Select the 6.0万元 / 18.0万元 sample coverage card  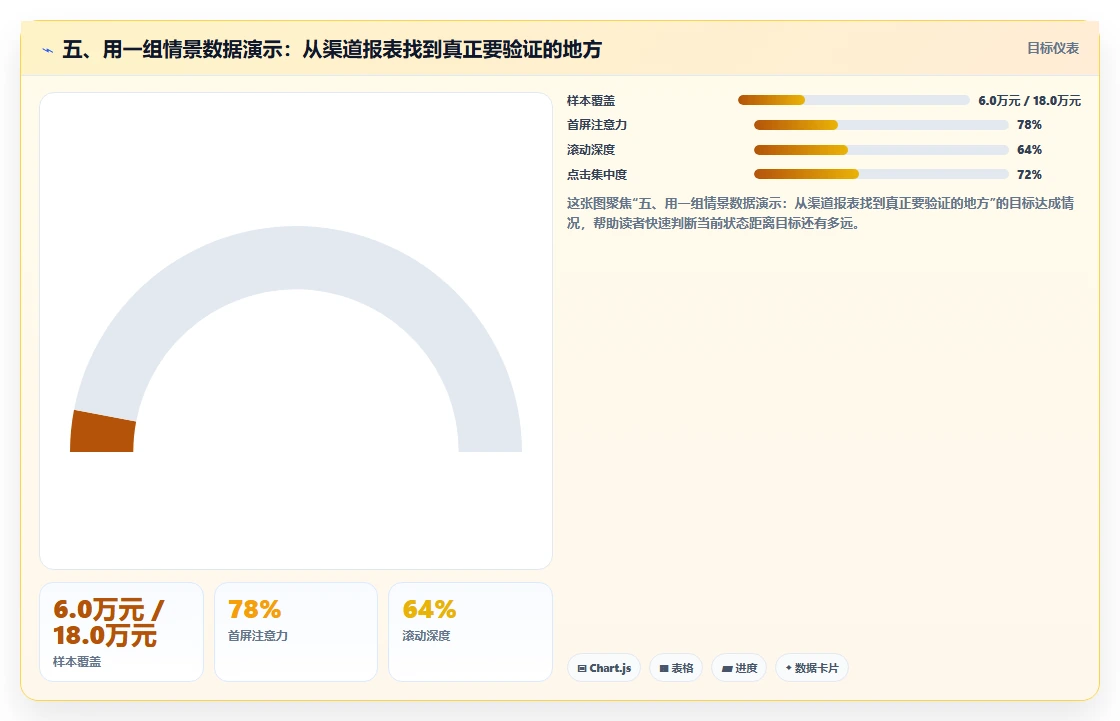pyautogui.click(x=121, y=632)
